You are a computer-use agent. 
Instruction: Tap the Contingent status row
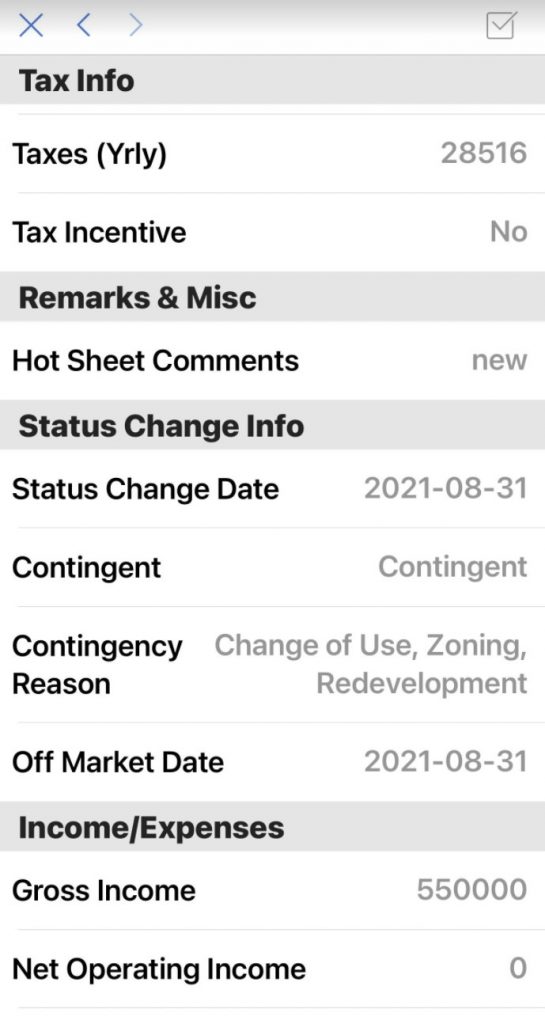tap(272, 567)
